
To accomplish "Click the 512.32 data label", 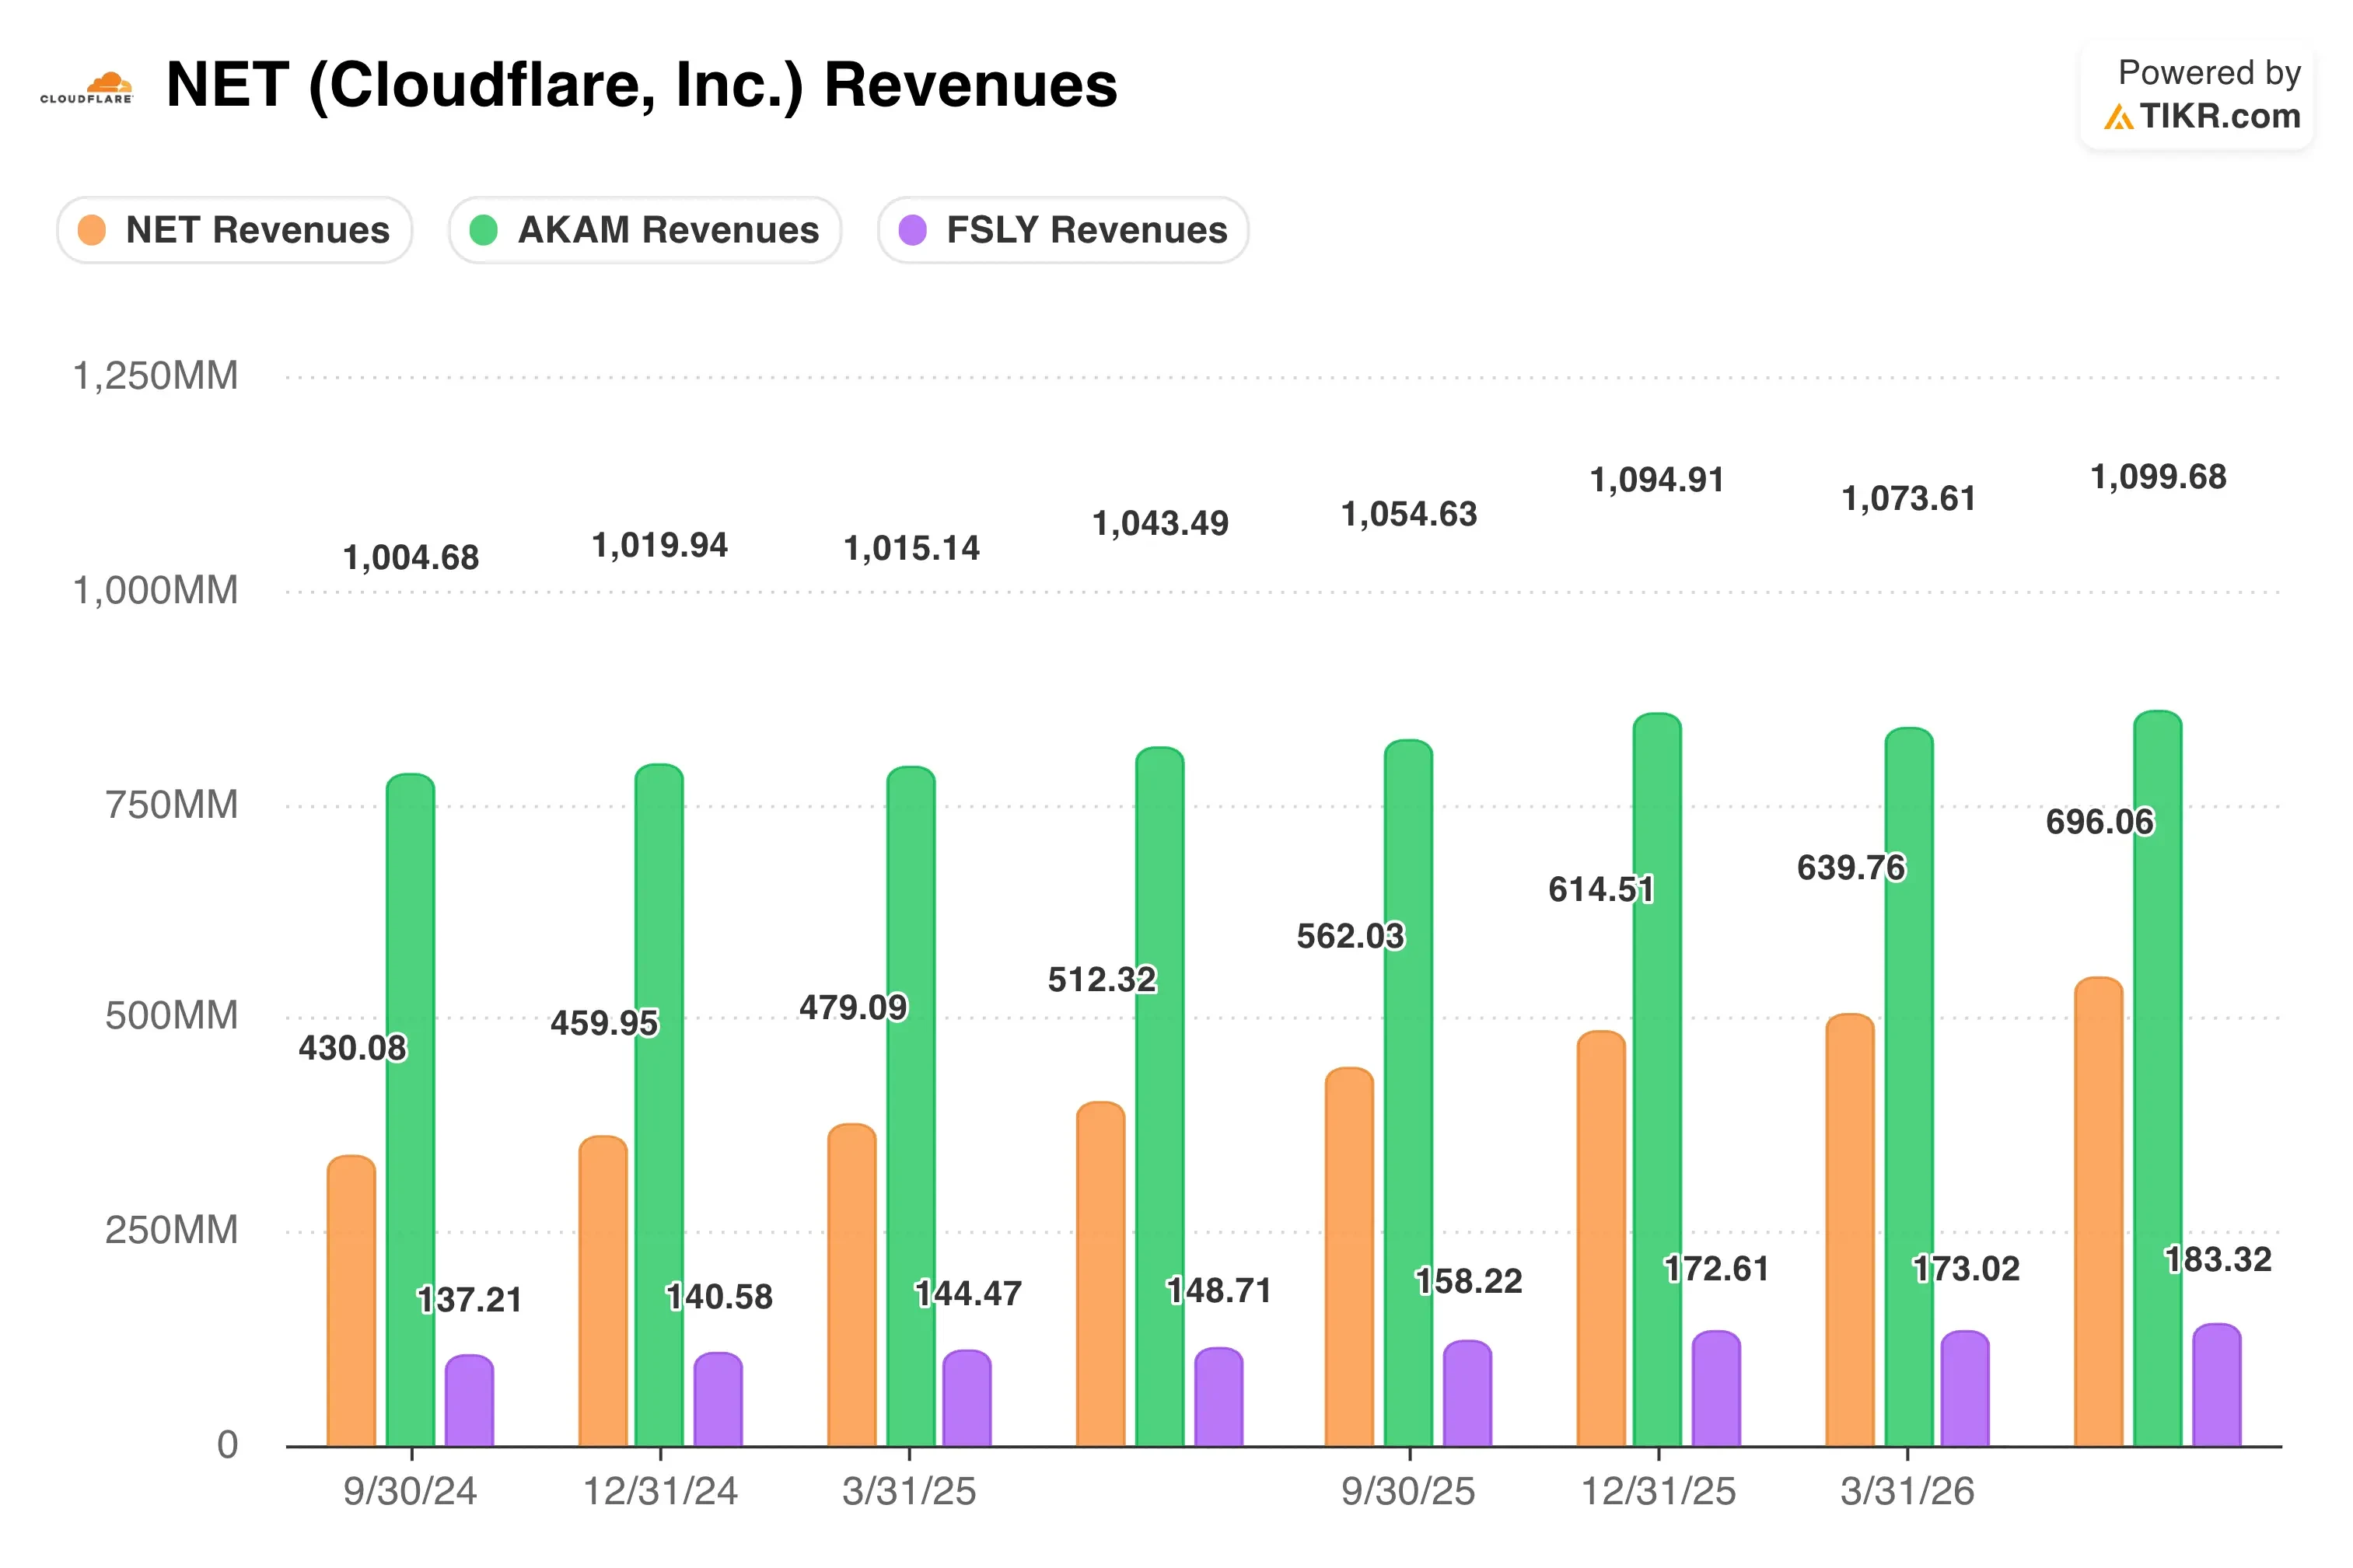I will click(1102, 979).
